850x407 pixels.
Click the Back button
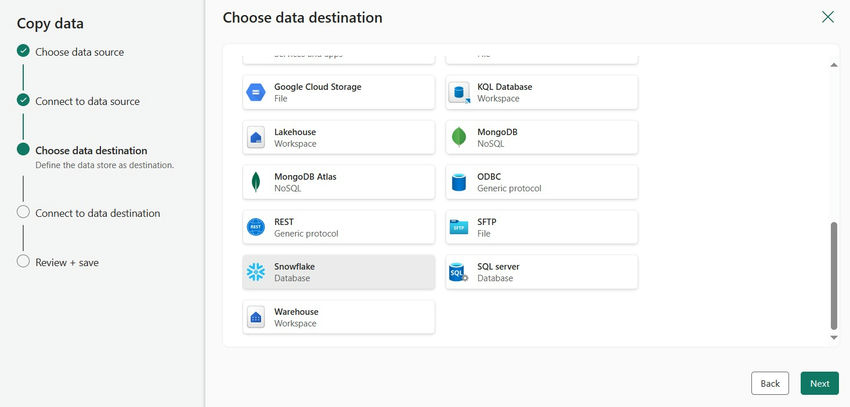770,383
